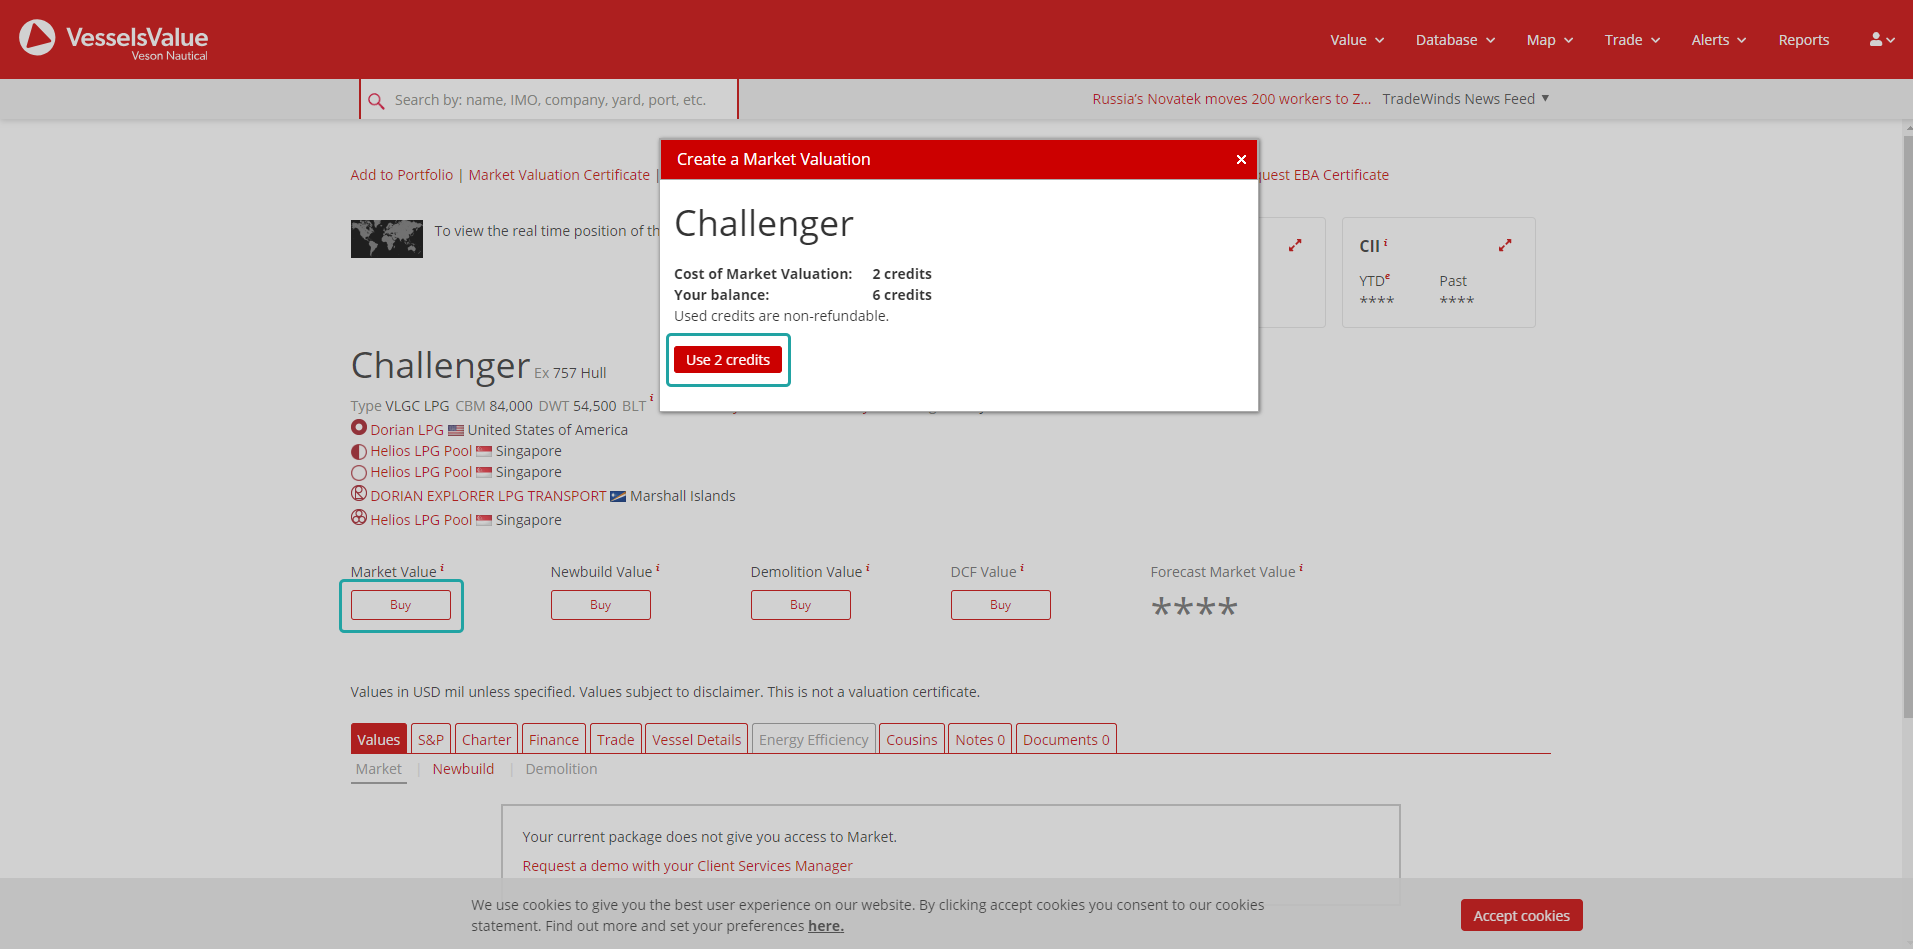The image size is (1913, 949).
Task: Select the Newbuild sub-tab
Action: [463, 769]
